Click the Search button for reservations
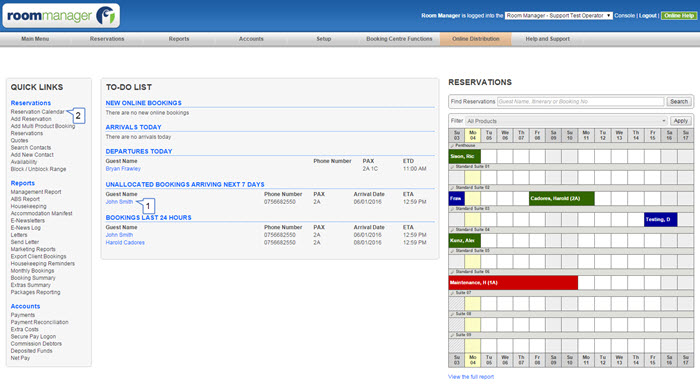Viewport: 700px width, 389px height. coord(679,102)
